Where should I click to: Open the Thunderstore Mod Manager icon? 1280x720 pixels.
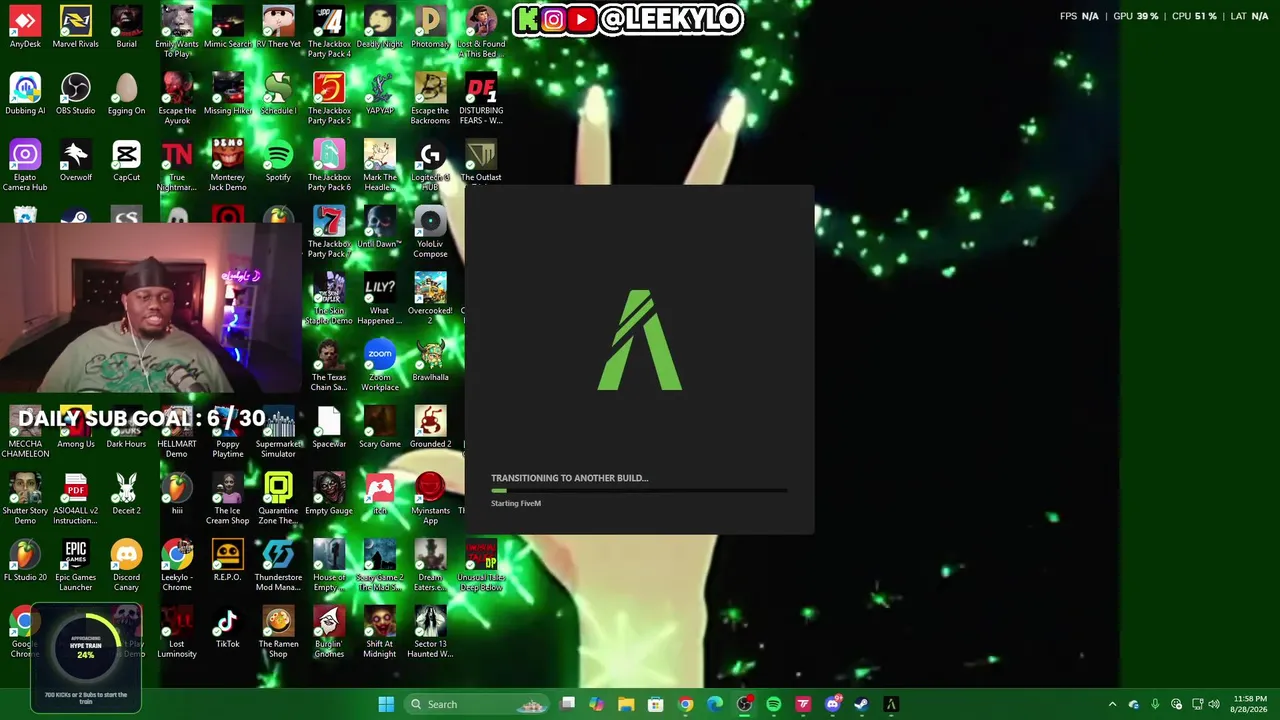pos(278,565)
